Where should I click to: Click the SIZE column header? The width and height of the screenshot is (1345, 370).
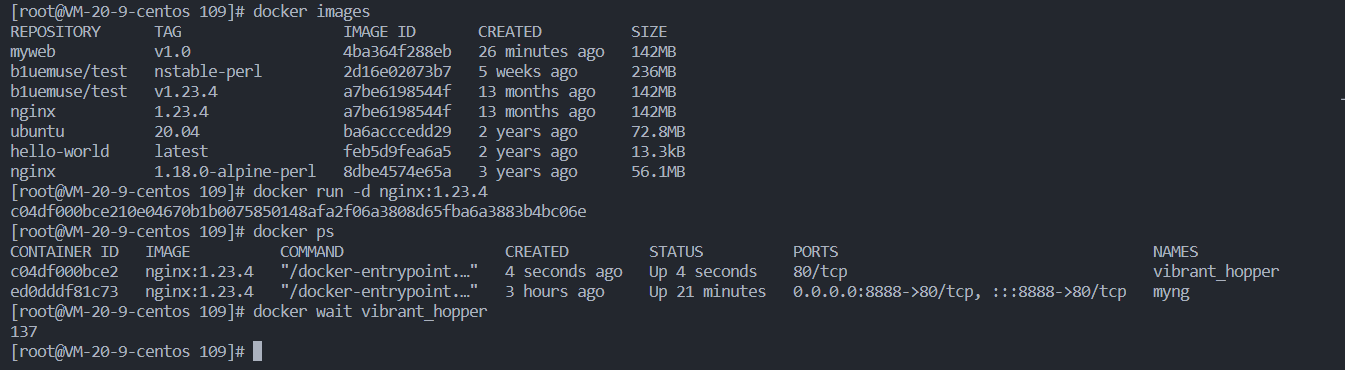(649, 32)
